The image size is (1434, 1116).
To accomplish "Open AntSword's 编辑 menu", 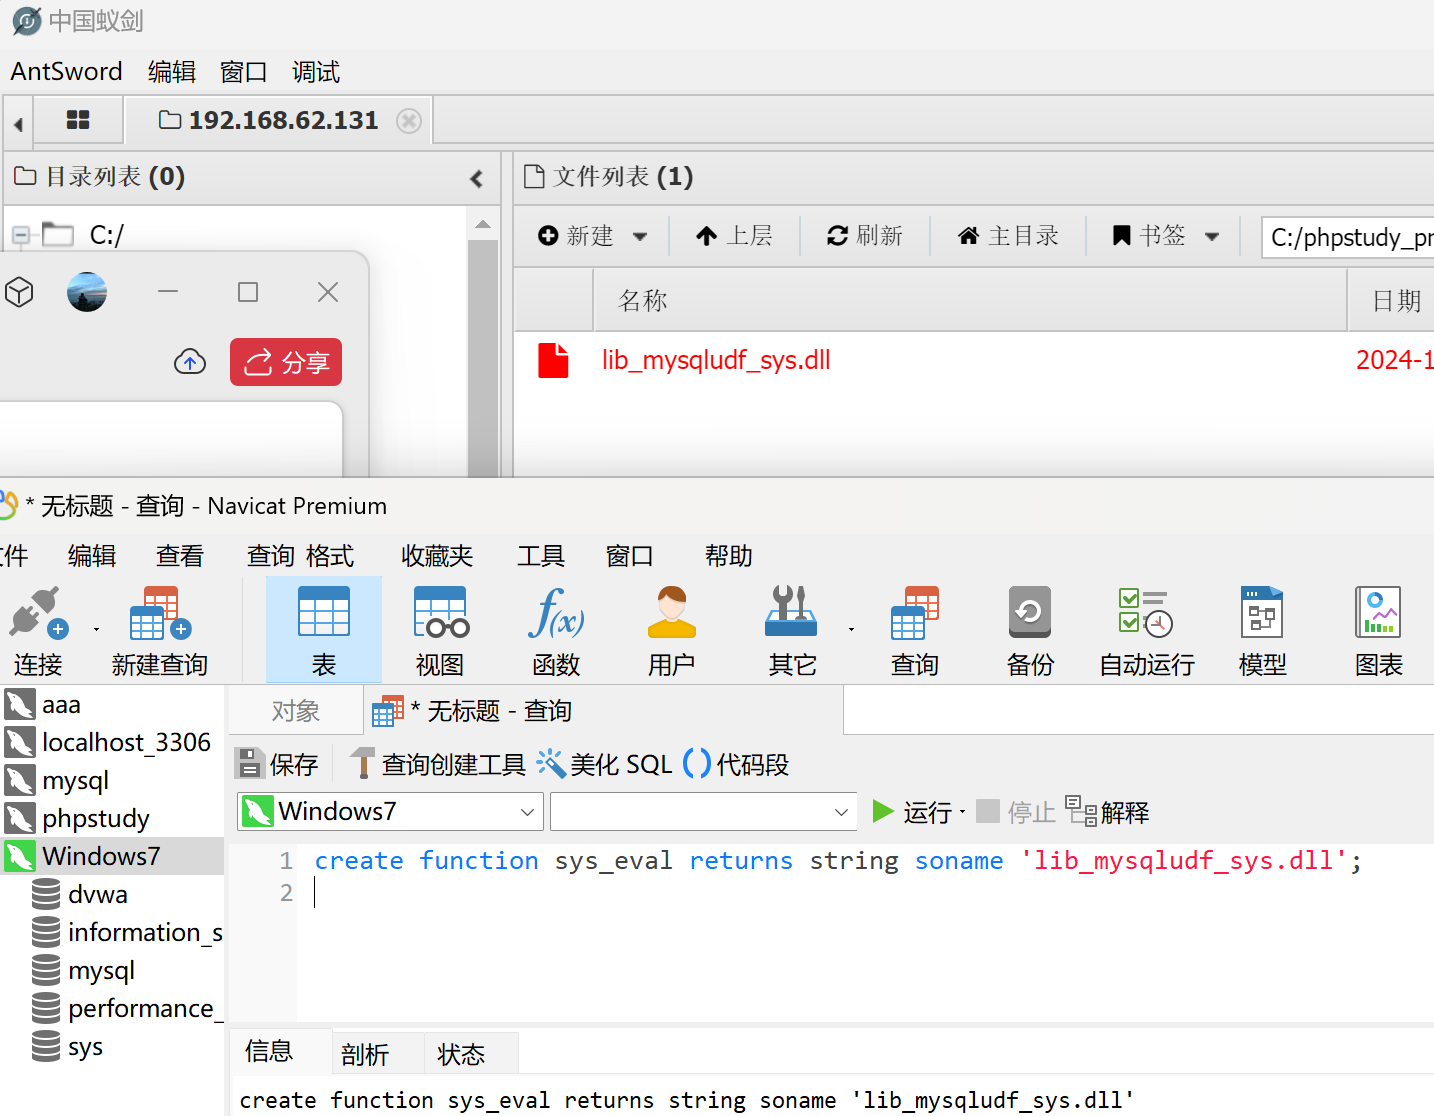I will tap(172, 72).
